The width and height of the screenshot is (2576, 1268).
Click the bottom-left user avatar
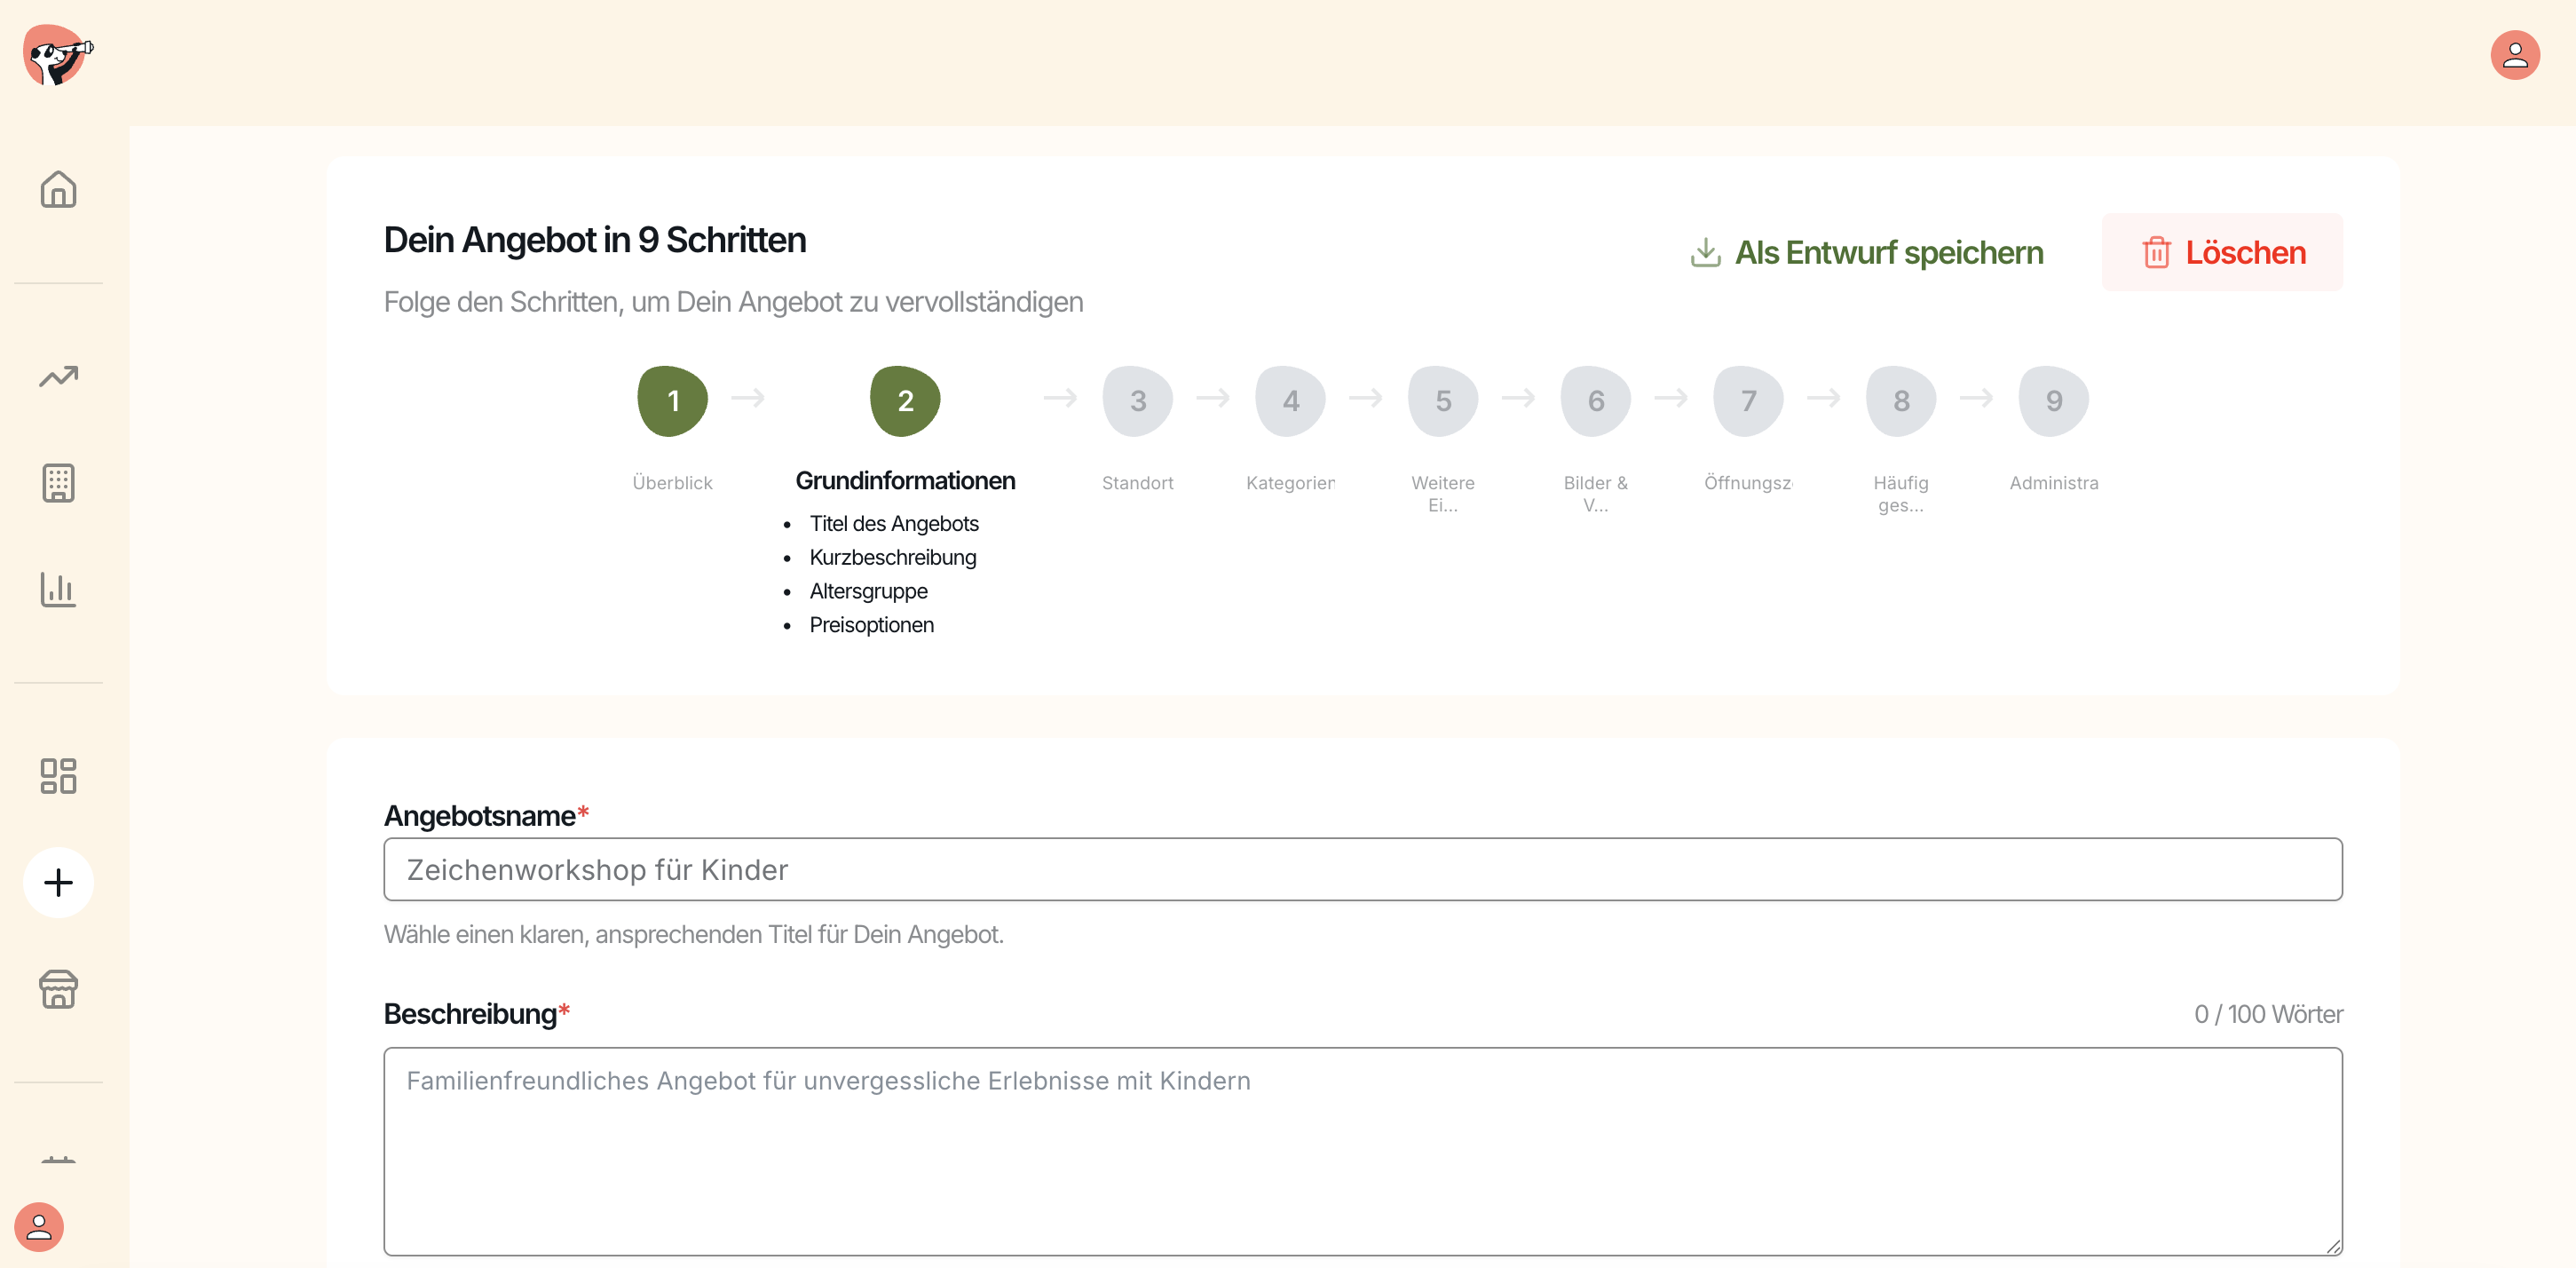click(39, 1226)
